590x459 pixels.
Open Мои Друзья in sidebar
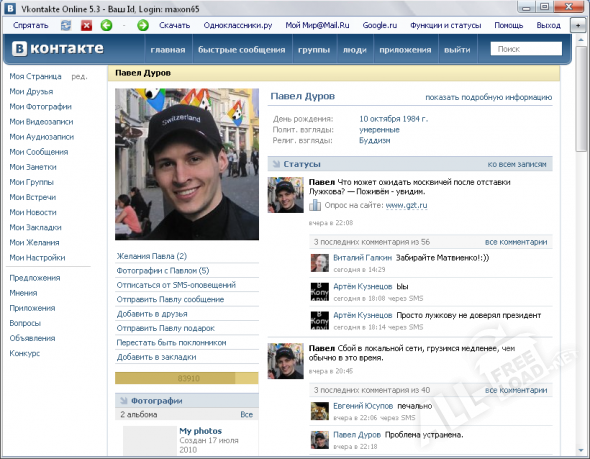(x=31, y=91)
